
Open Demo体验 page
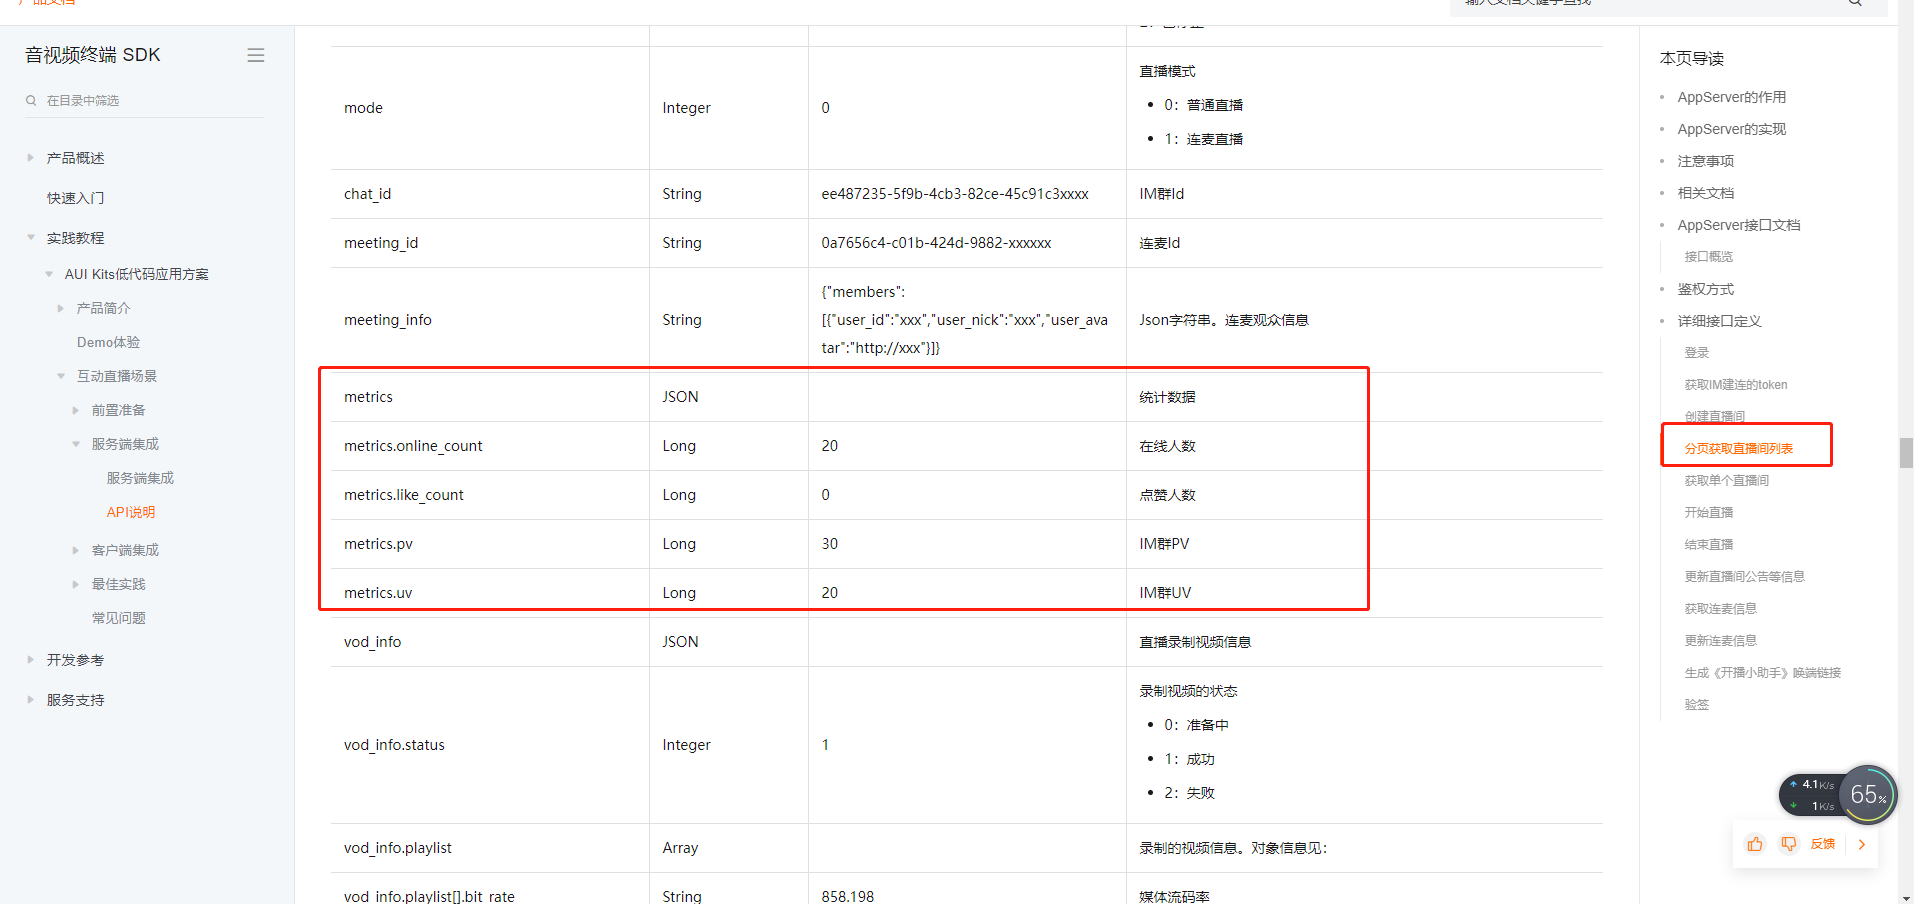point(108,342)
